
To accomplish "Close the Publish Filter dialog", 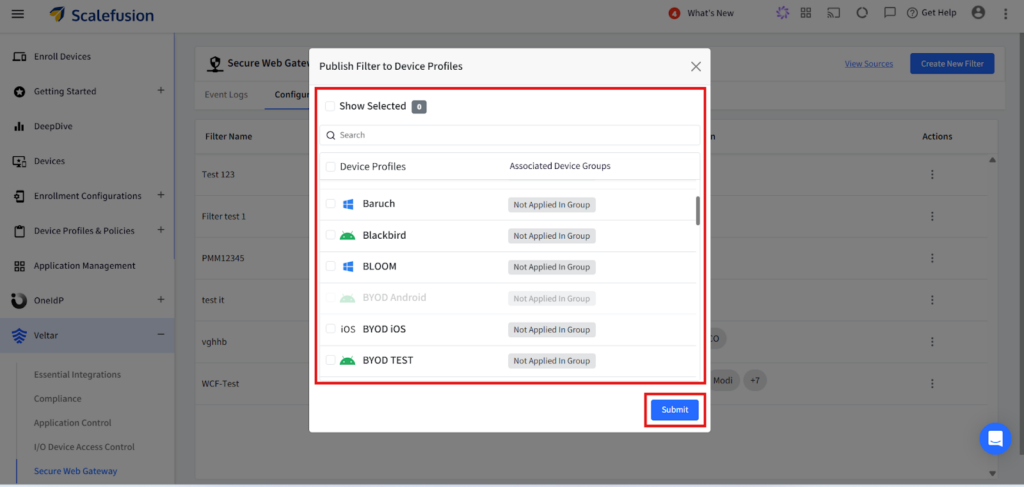I will 696,67.
